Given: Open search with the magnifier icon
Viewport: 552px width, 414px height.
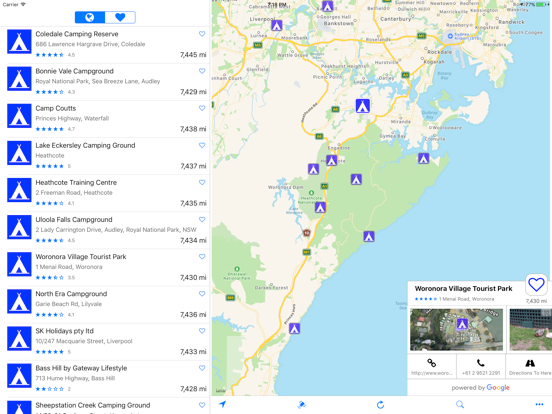Looking at the screenshot, I should click(460, 404).
